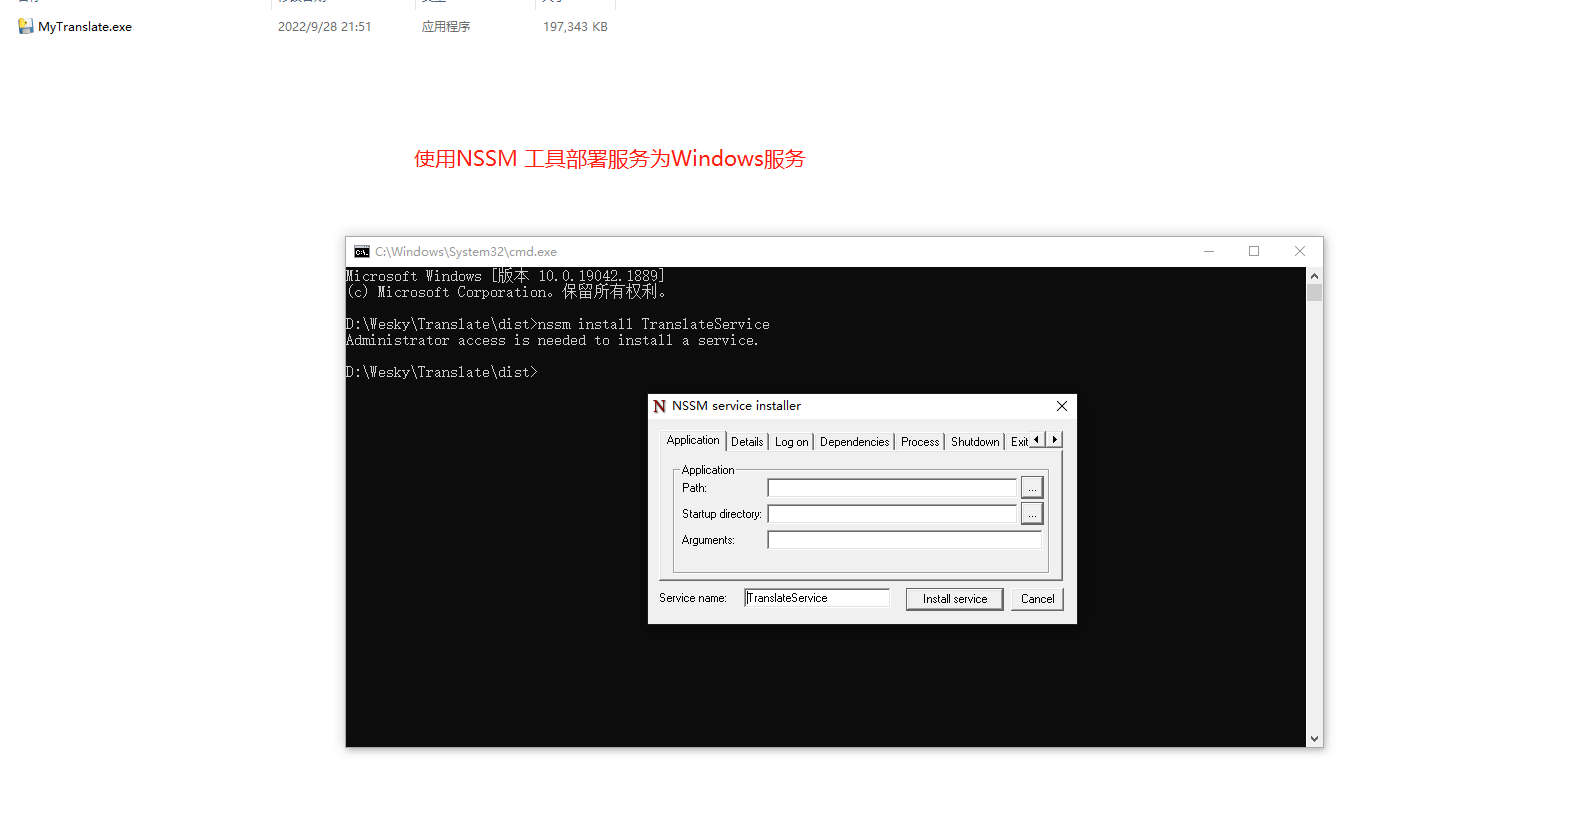
Task: Click the cmd scrollbar down arrow
Action: pyautogui.click(x=1315, y=739)
